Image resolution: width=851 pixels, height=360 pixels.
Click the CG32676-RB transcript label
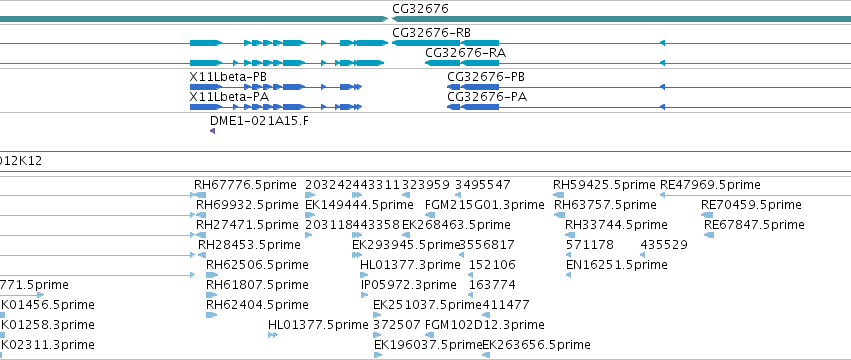pyautogui.click(x=431, y=33)
